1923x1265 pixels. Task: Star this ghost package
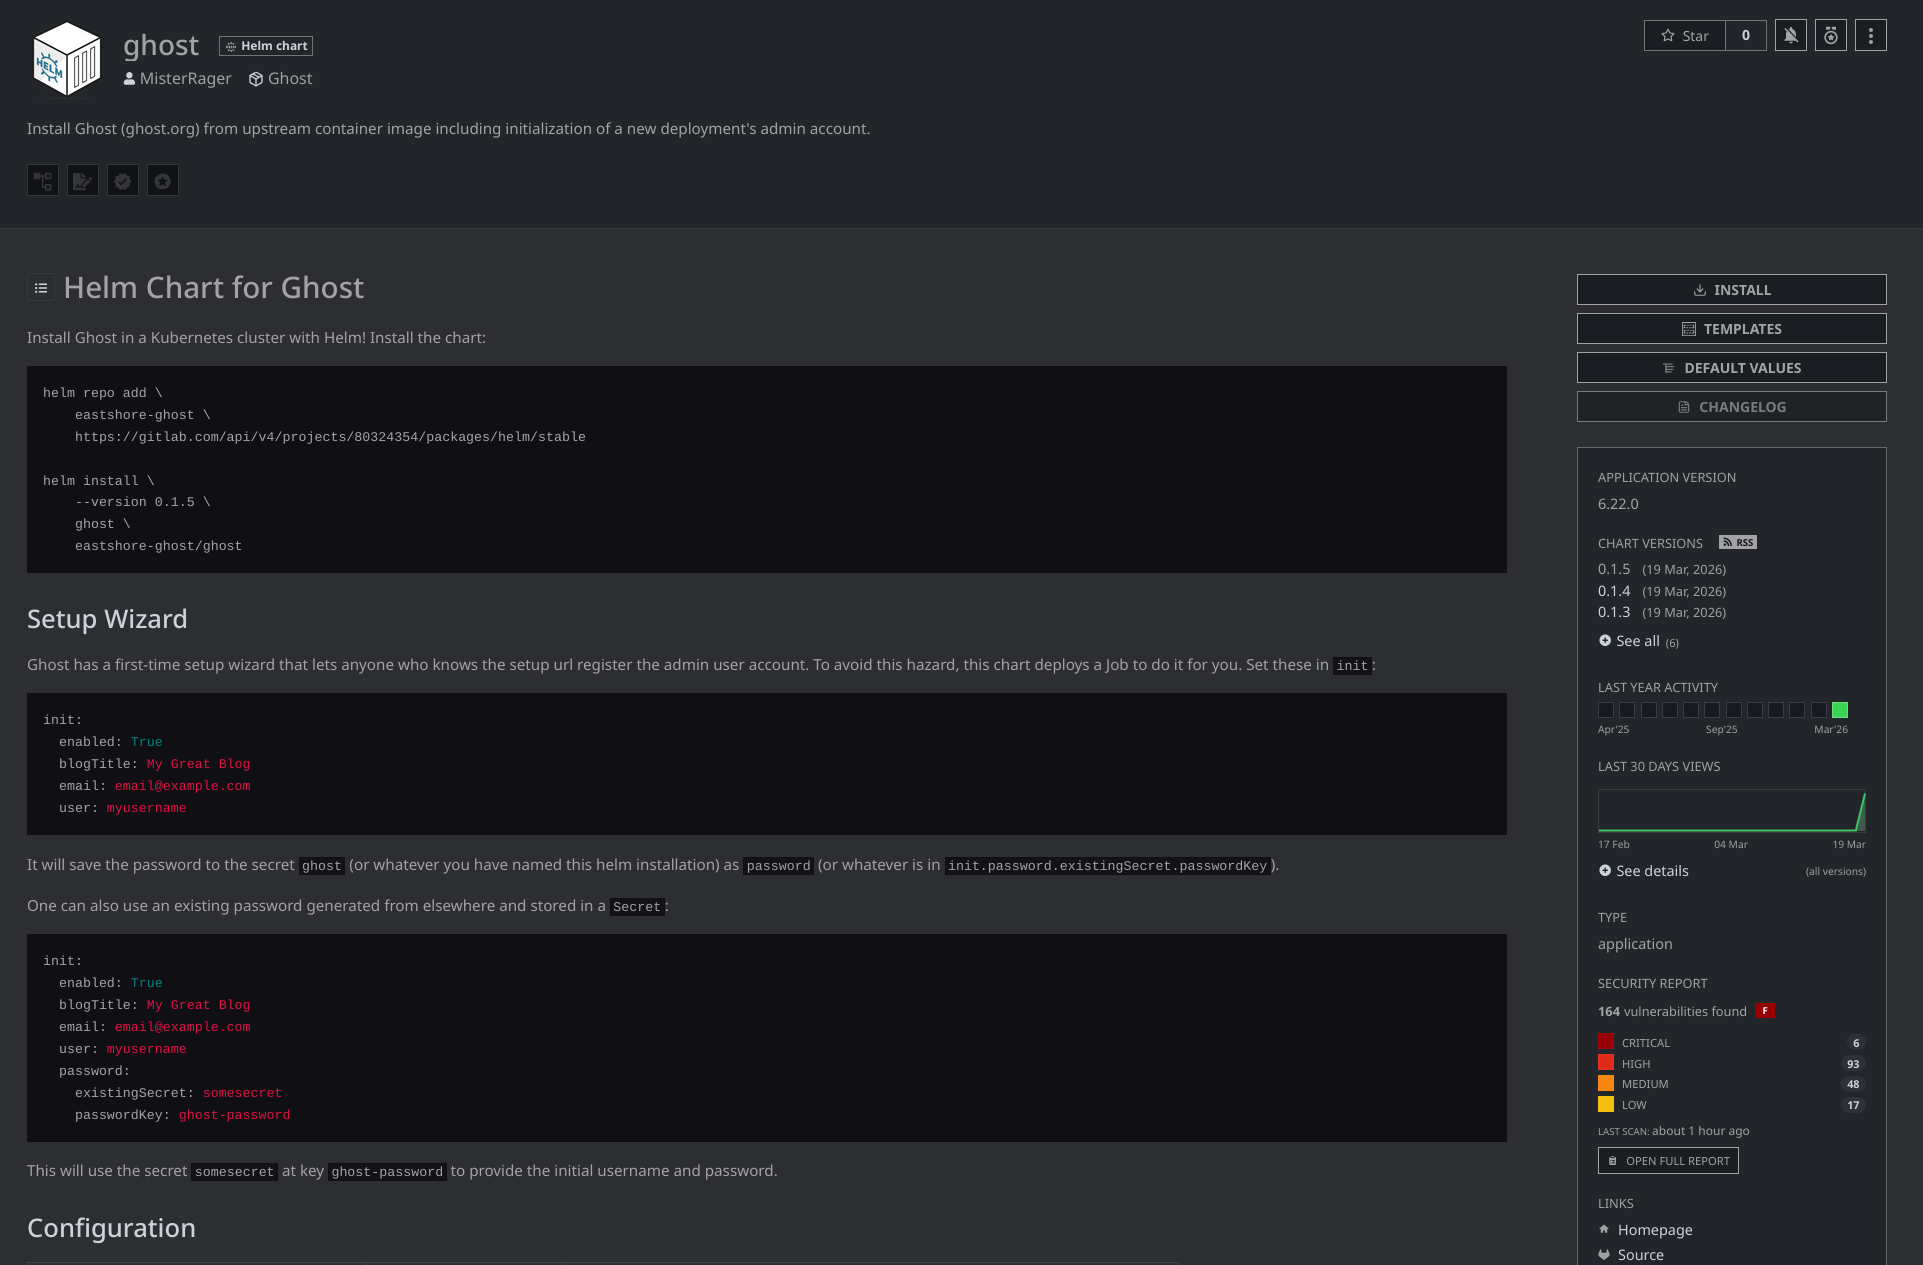point(1685,36)
